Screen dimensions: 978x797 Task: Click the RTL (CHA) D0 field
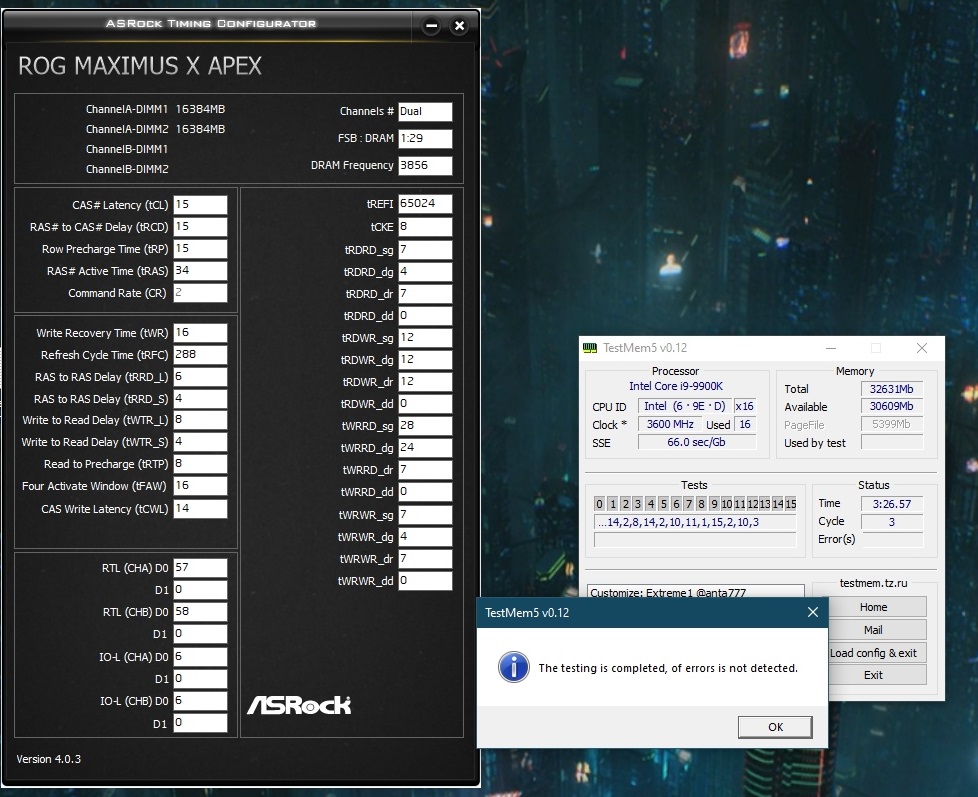pyautogui.click(x=200, y=568)
